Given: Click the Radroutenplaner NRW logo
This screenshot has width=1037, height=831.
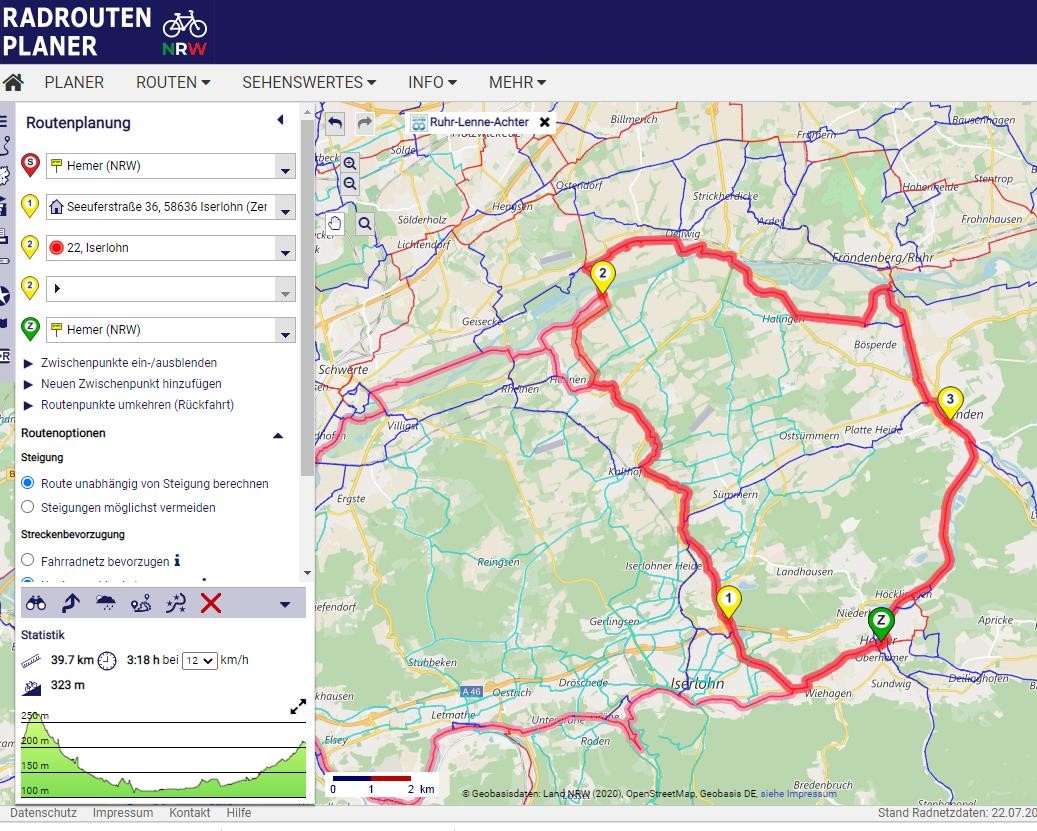Looking at the screenshot, I should (x=106, y=32).
